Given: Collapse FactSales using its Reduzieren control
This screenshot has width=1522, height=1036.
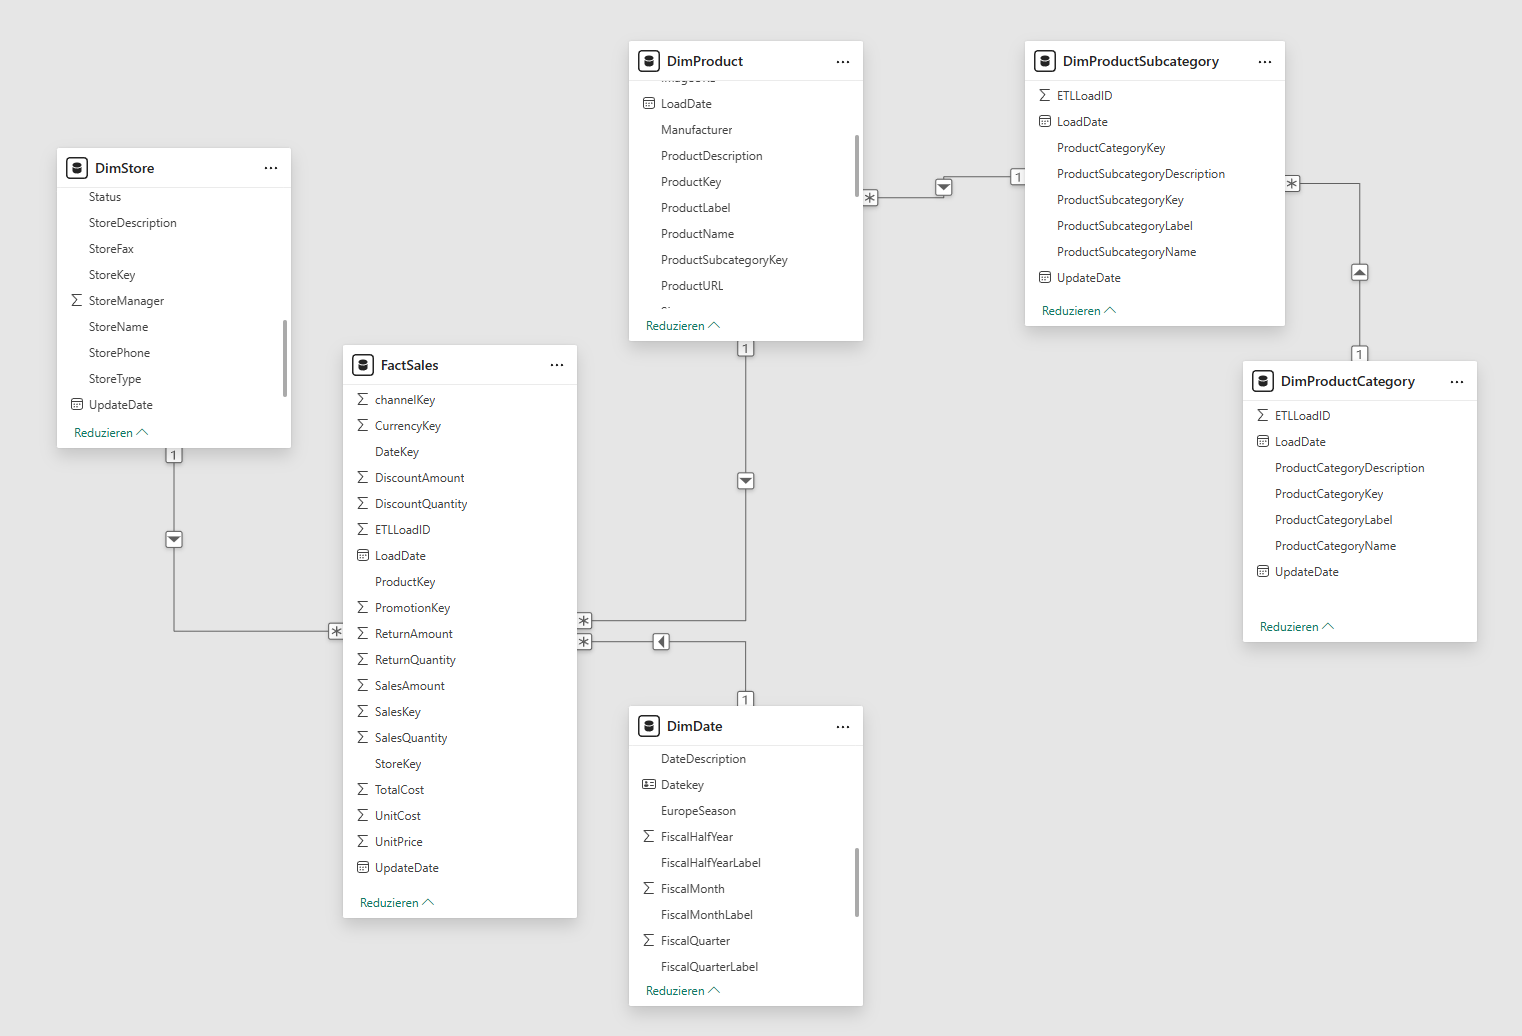Looking at the screenshot, I should point(396,902).
